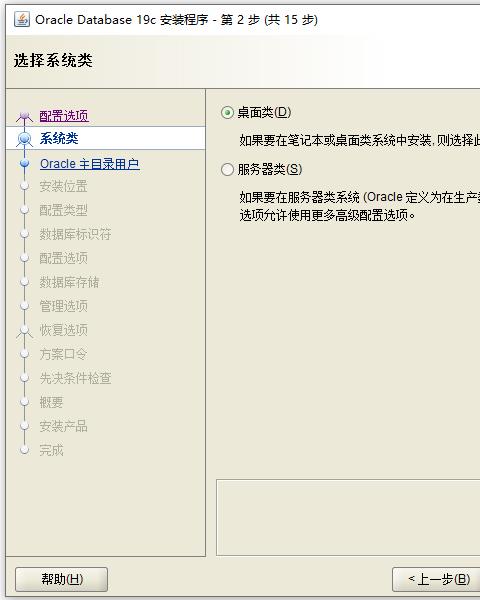Click the 方案口令 step label
480x600 pixels.
(x=64, y=354)
